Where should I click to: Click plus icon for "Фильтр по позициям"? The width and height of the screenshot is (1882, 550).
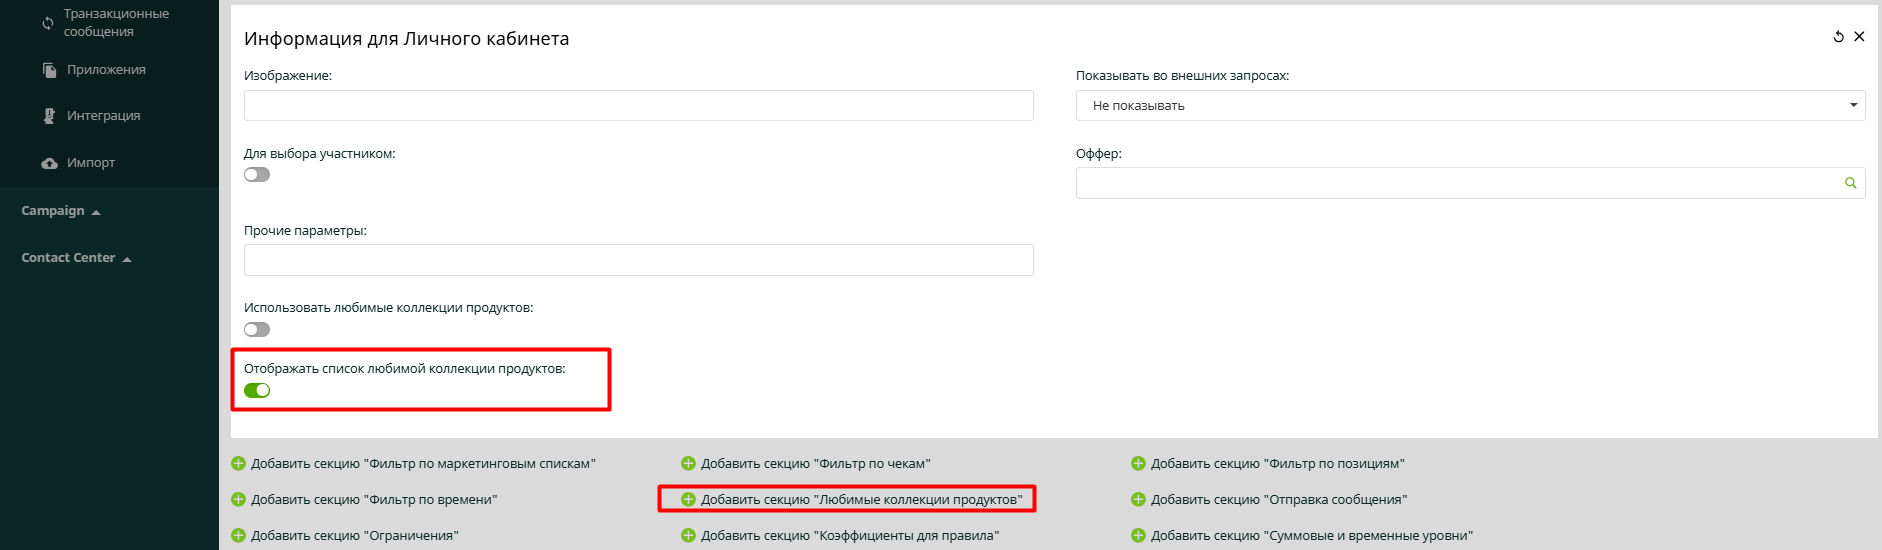[x=1138, y=464]
